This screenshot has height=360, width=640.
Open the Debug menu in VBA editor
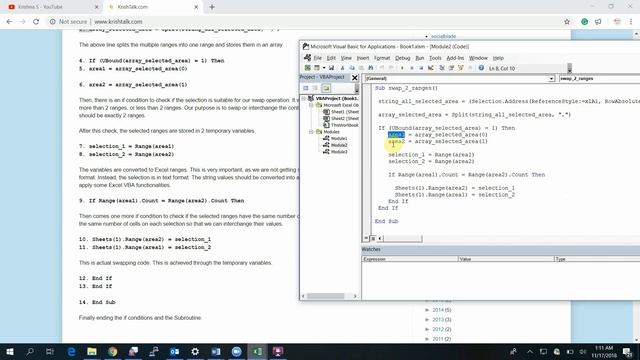pyautogui.click(x=402, y=58)
